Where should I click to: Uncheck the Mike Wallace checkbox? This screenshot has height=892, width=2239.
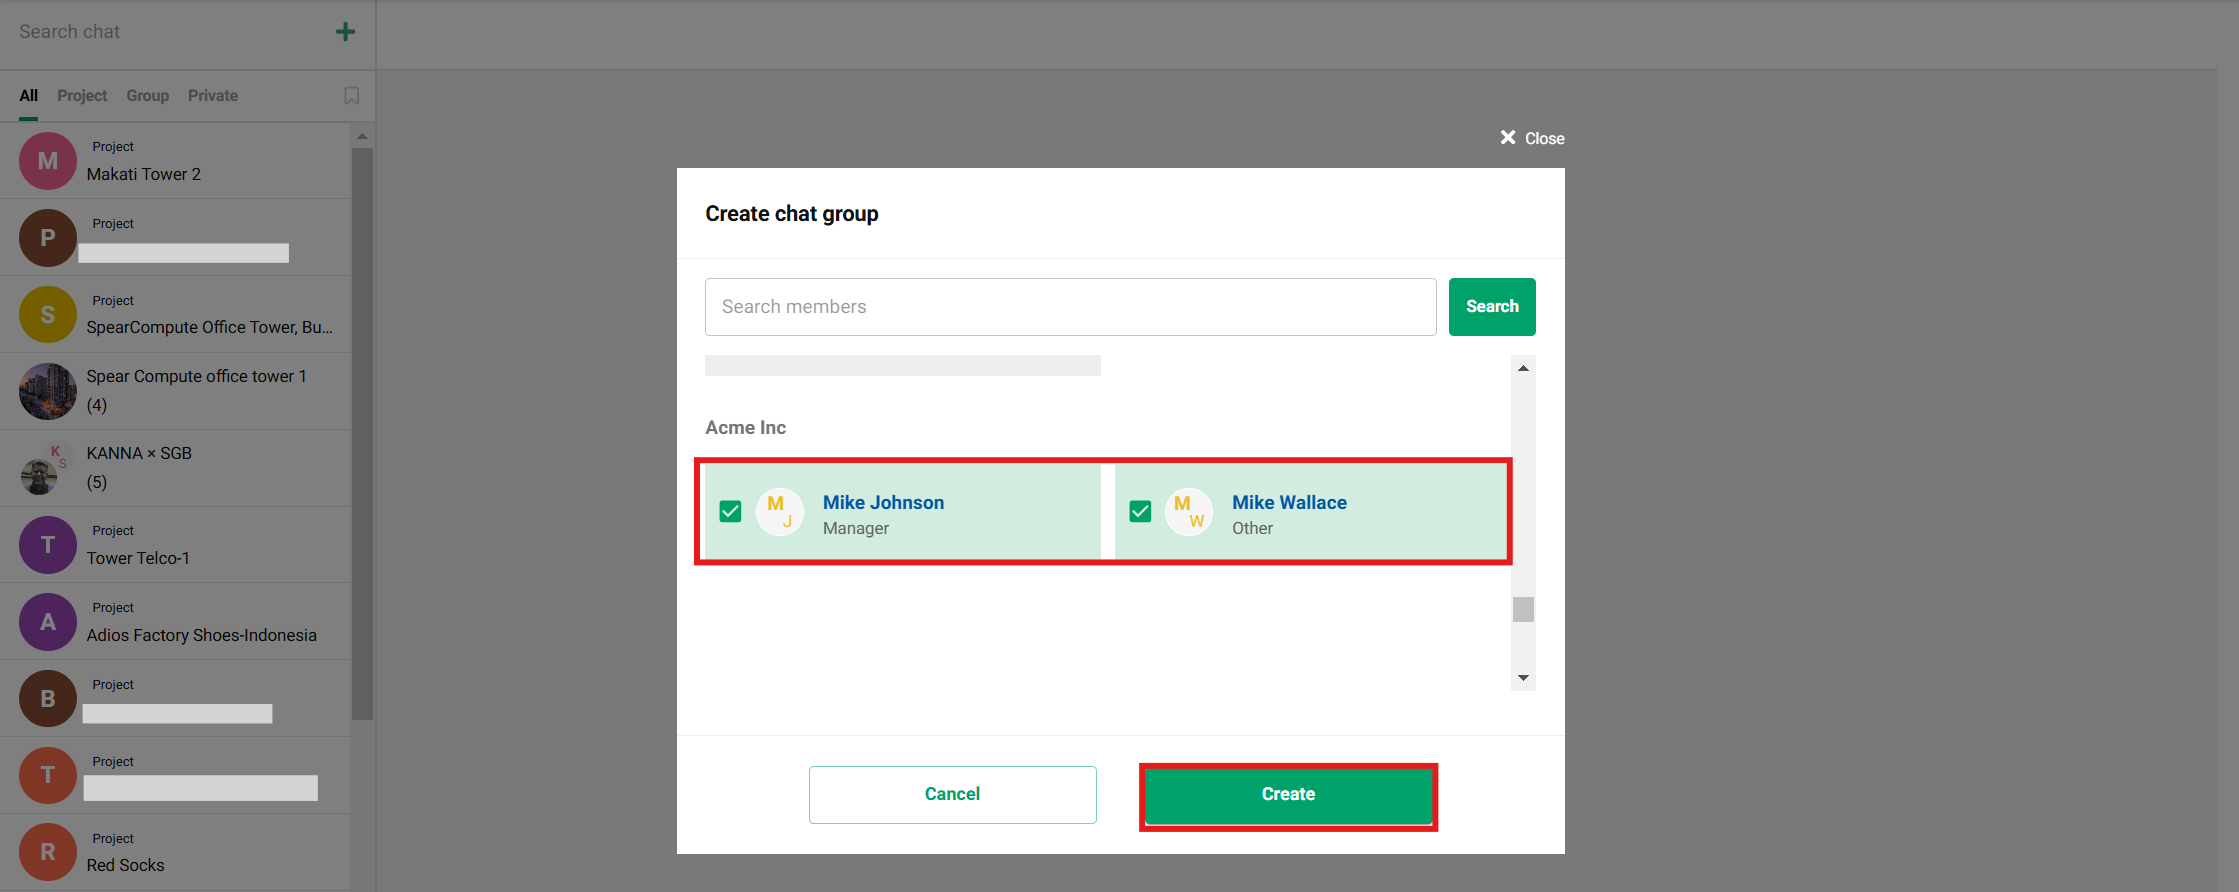coord(1140,512)
